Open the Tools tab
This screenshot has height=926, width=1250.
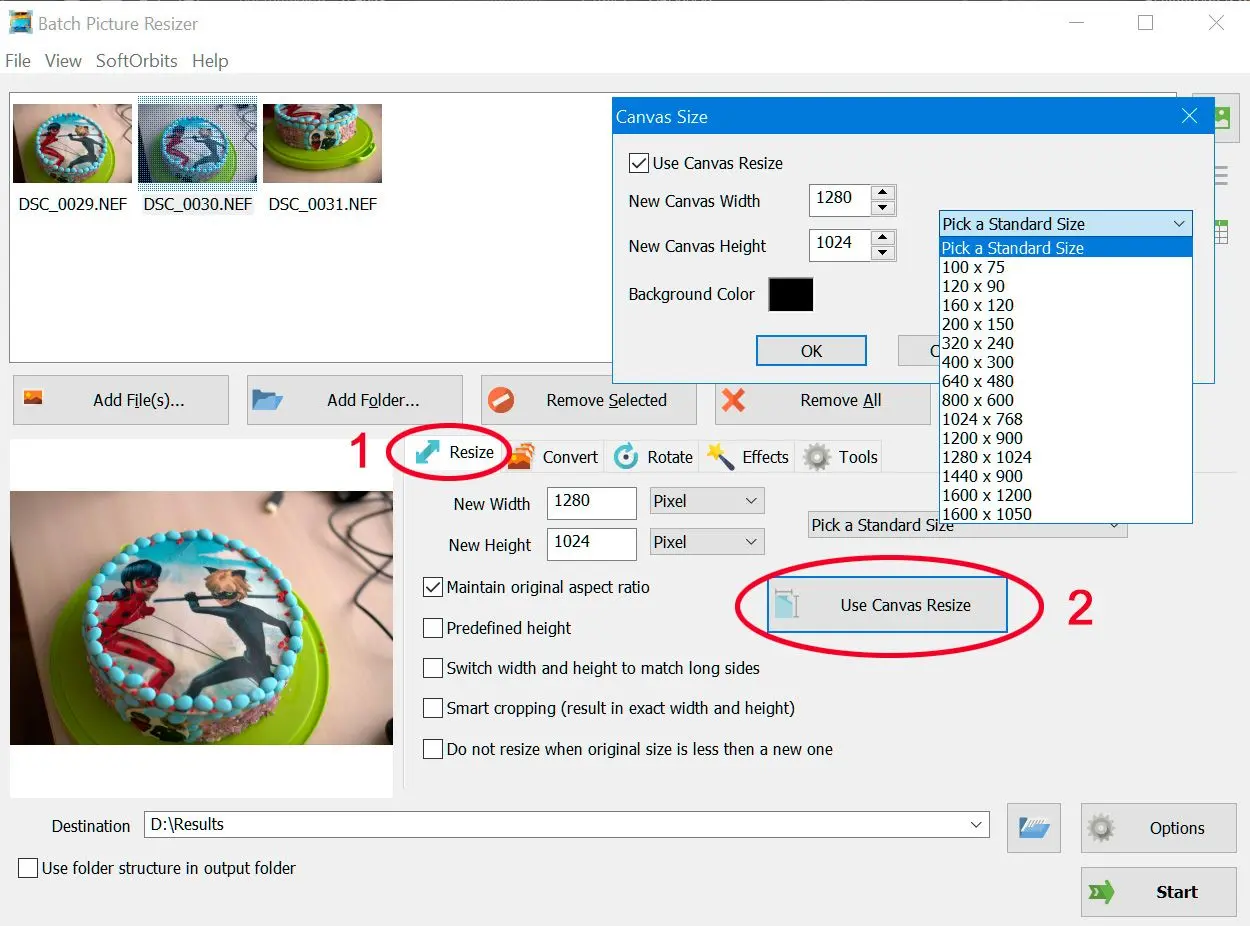coord(841,457)
